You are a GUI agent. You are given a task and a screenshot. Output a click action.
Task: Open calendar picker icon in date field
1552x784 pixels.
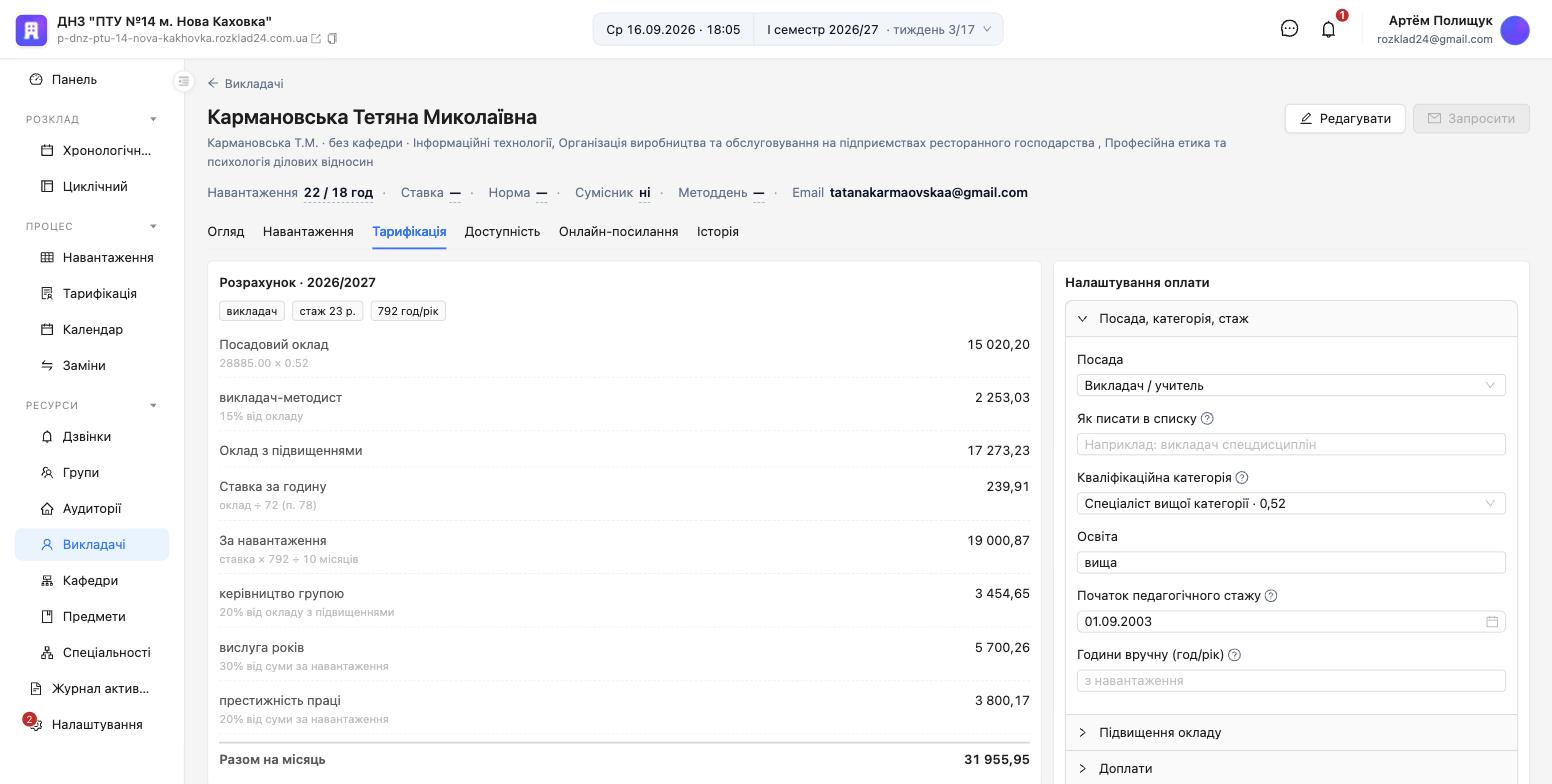(1491, 622)
